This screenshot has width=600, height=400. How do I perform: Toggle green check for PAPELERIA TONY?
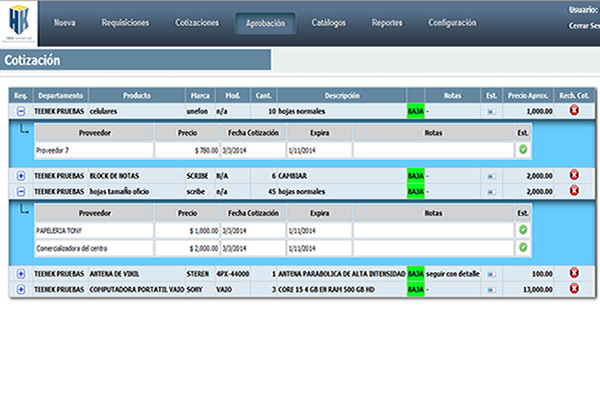point(522,230)
